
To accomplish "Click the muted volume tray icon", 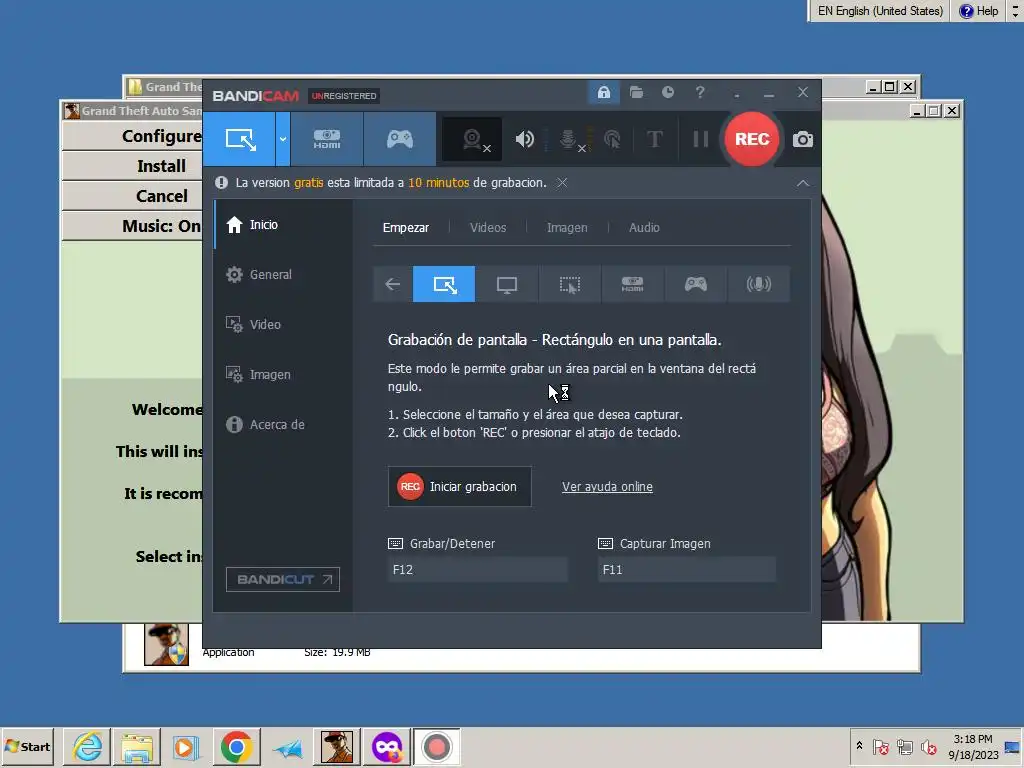I will [928, 747].
